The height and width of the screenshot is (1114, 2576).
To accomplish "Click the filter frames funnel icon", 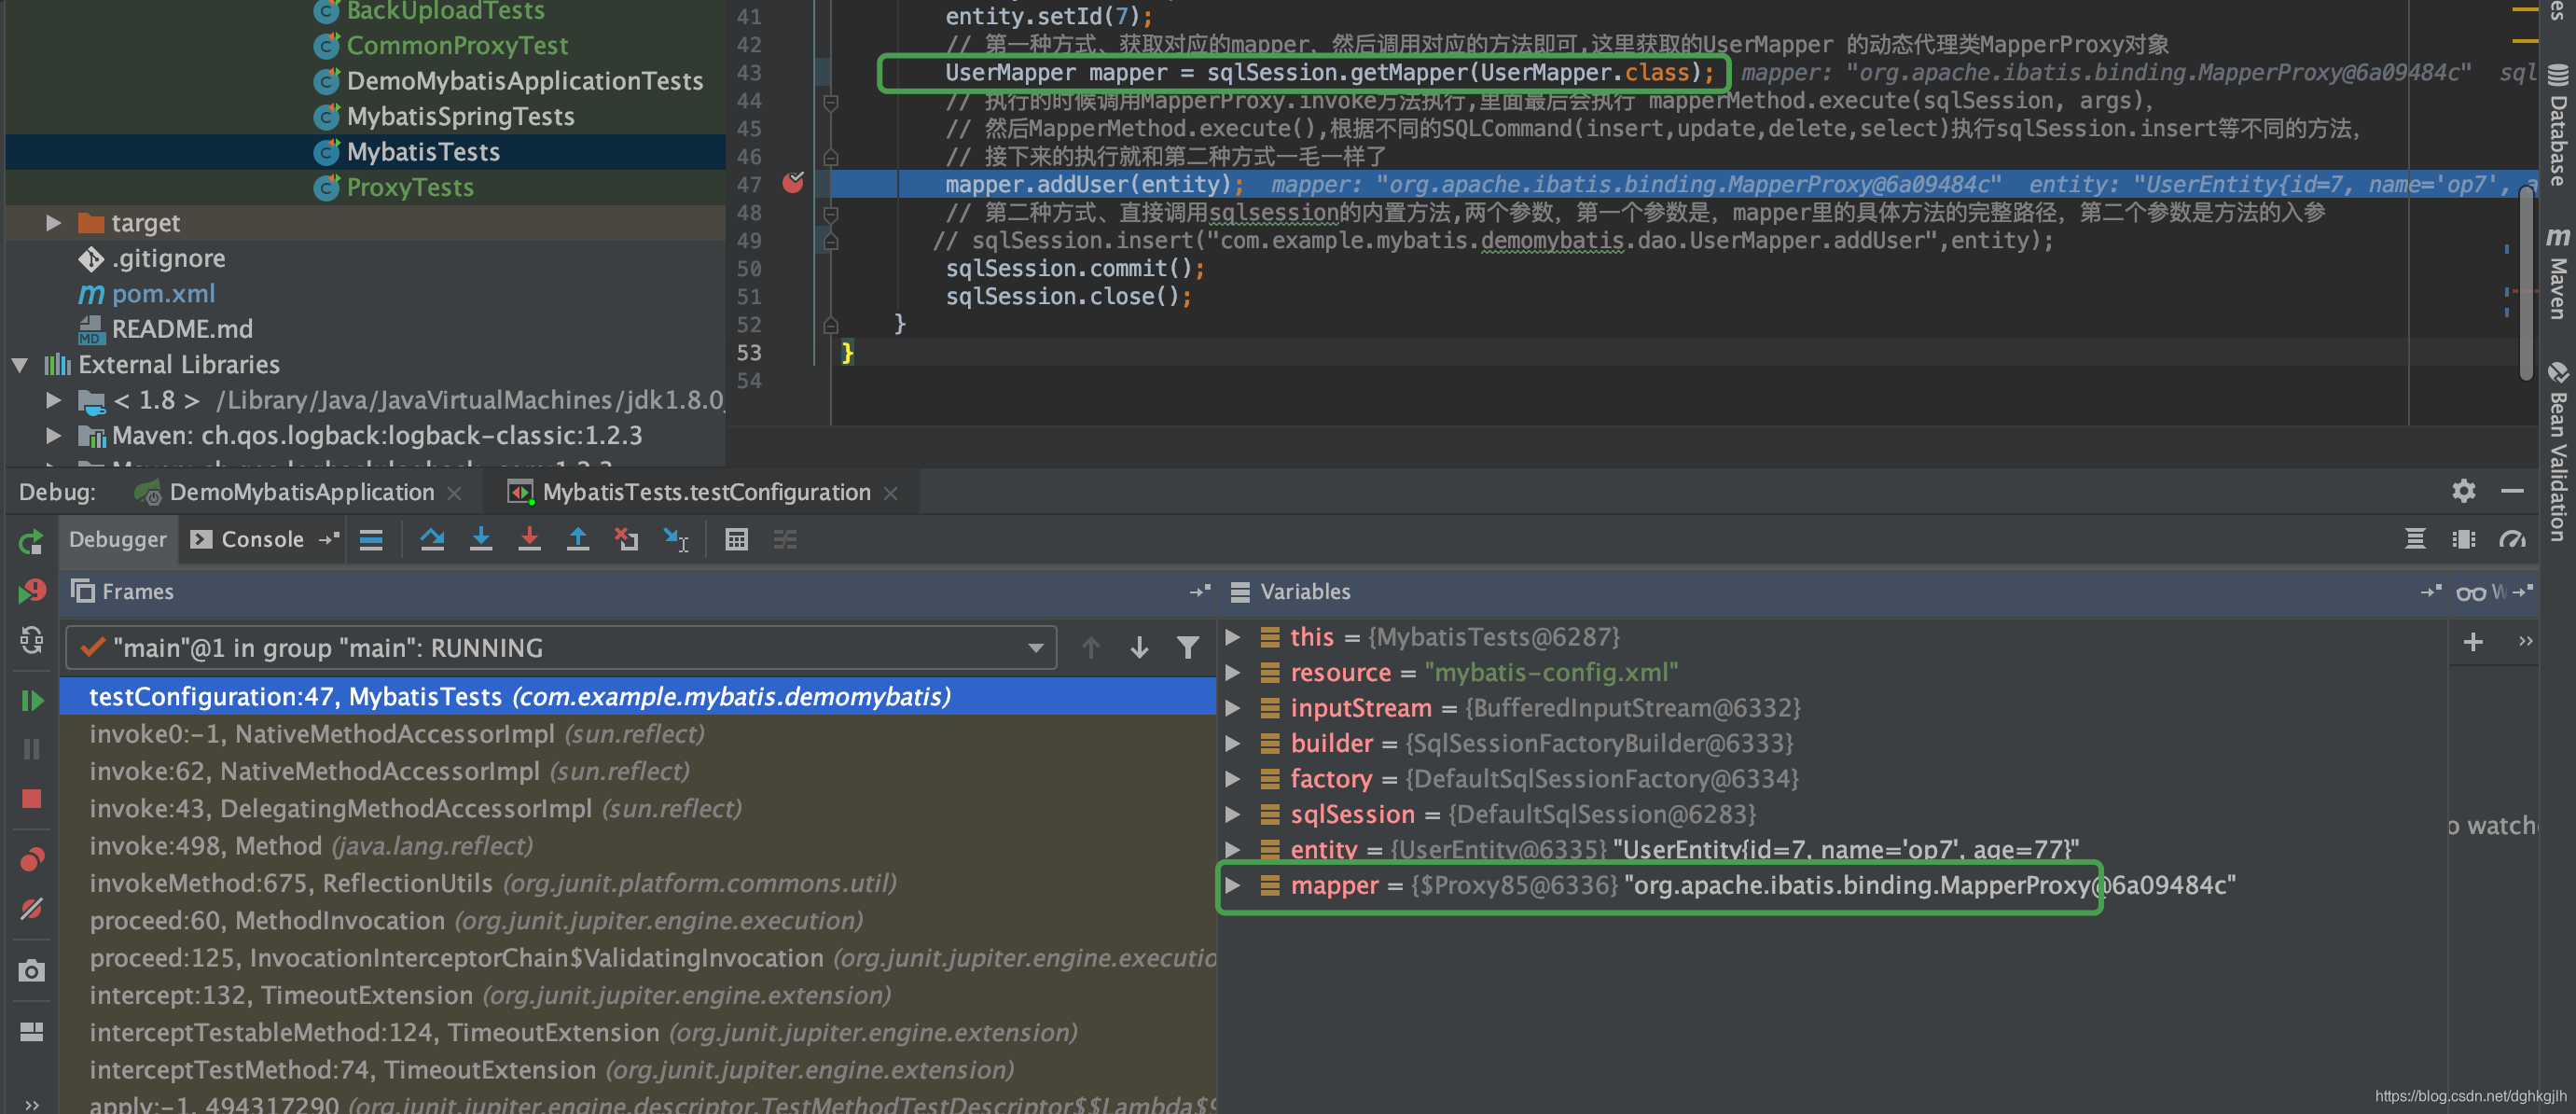I will 1188,648.
